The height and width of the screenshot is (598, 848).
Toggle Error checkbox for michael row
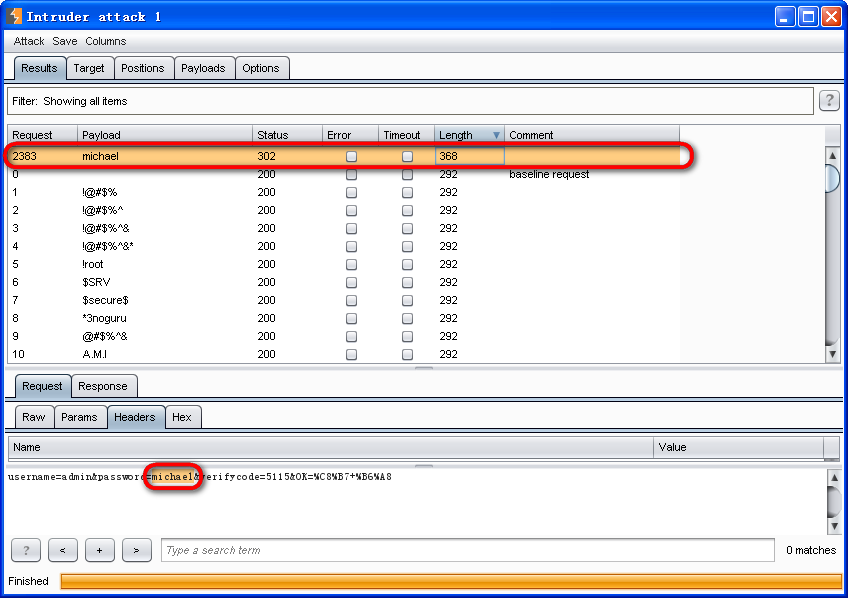pyautogui.click(x=352, y=156)
